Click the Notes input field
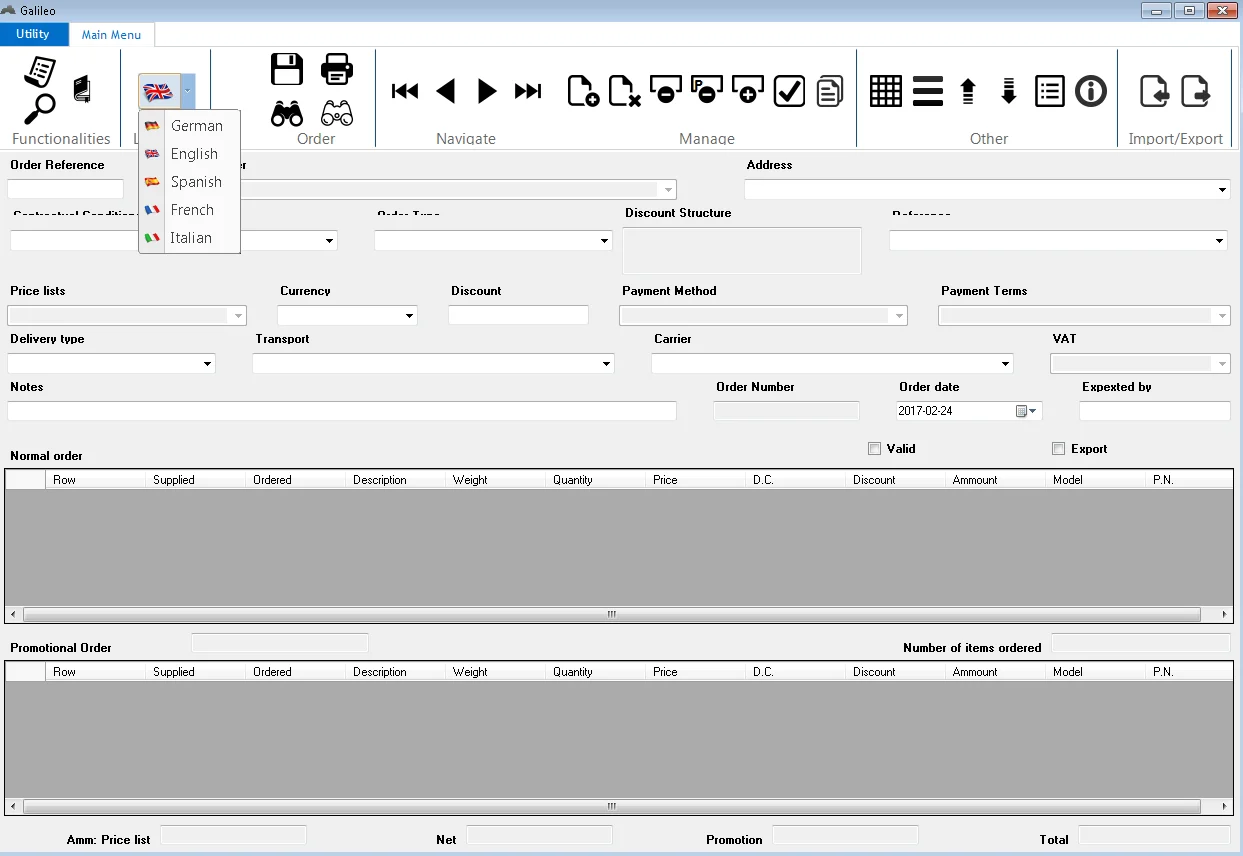 pyautogui.click(x=341, y=411)
